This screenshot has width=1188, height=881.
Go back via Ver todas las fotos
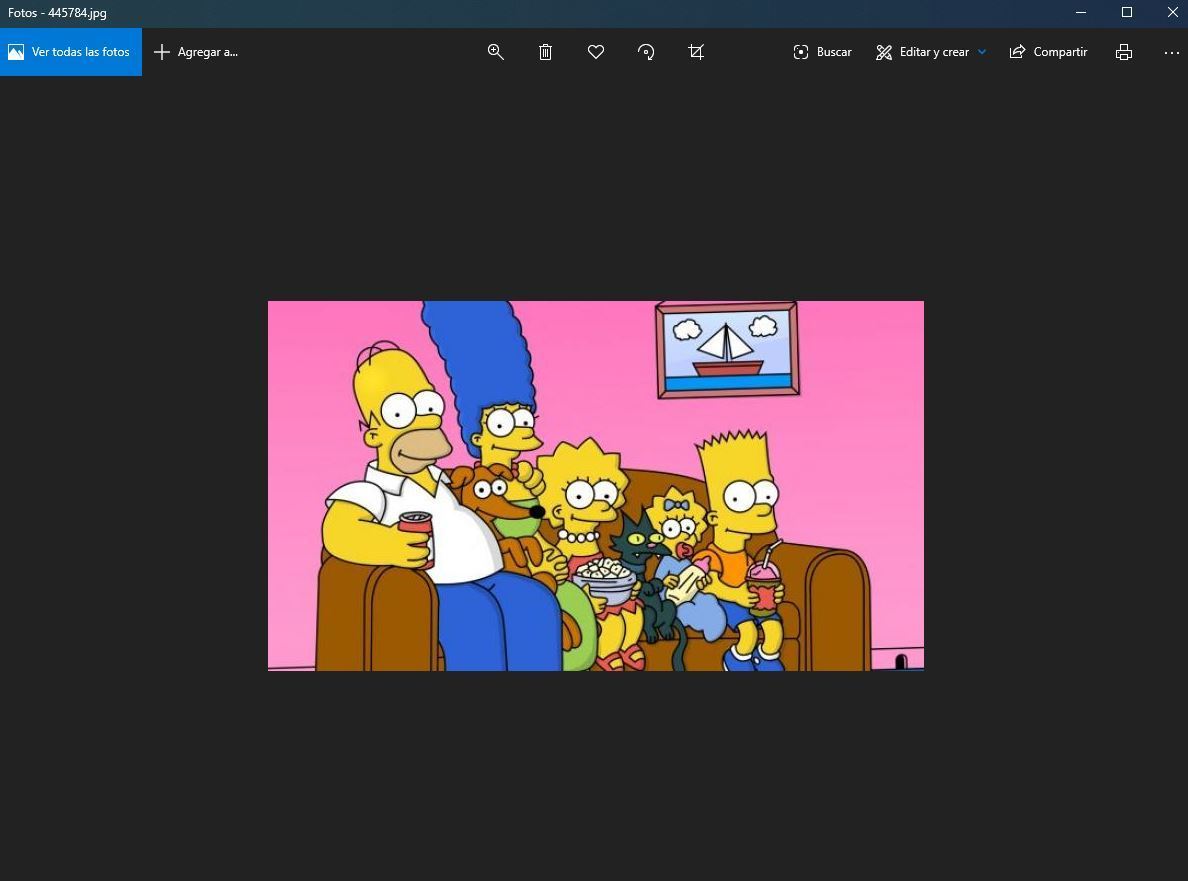tap(71, 52)
